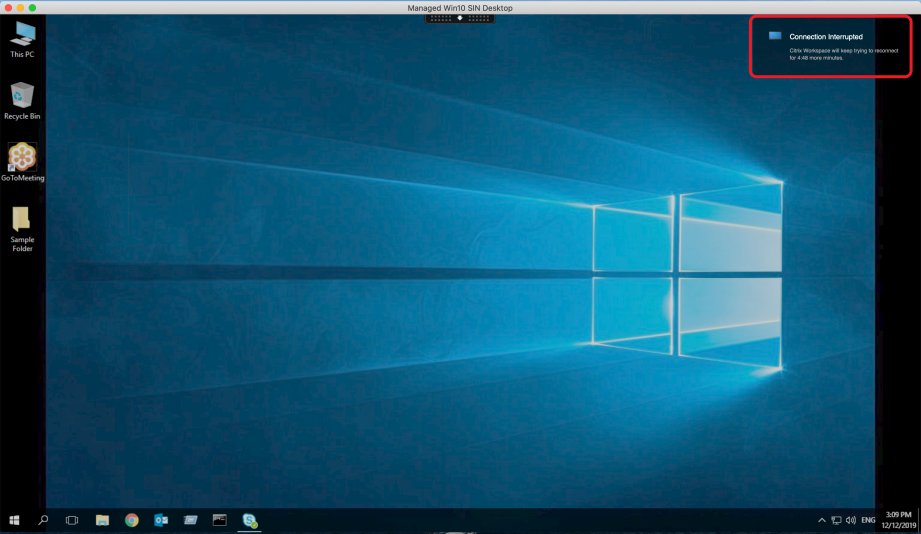Viewport: 921px width, 534px height.
Task: Expand the Citrix toolbar handle at top
Action: [460, 18]
